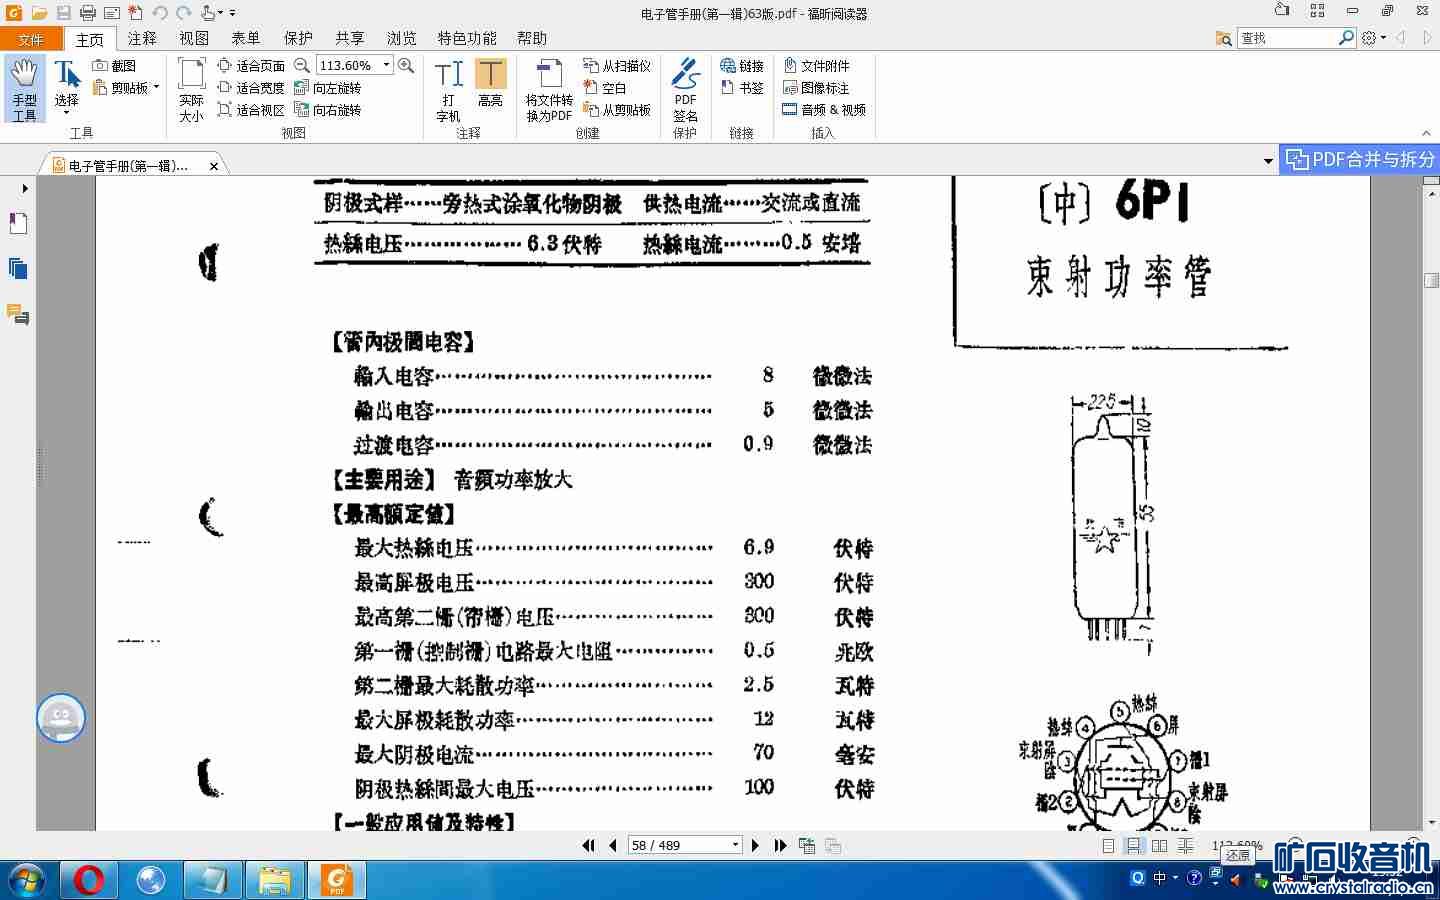Expand the Select (选择) tool dropdown
The height and width of the screenshot is (900, 1440).
point(67,113)
